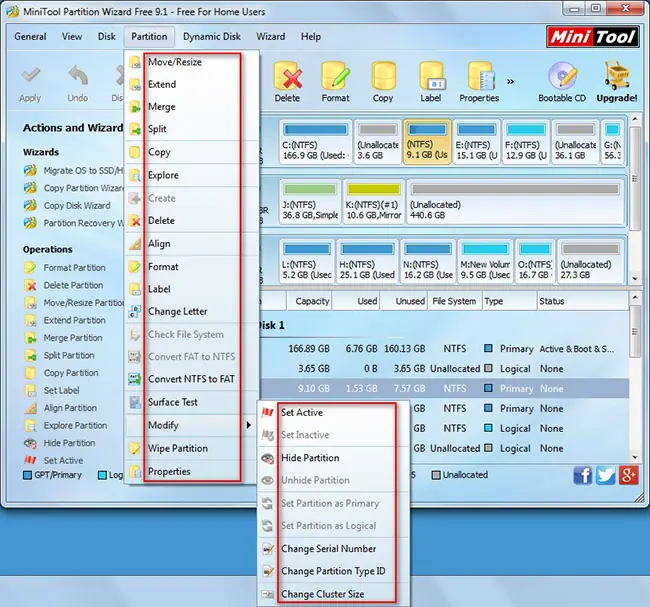The image size is (650, 607).
Task: Click the disk map vertical scrollbar
Action: pyautogui.click(x=635, y=178)
